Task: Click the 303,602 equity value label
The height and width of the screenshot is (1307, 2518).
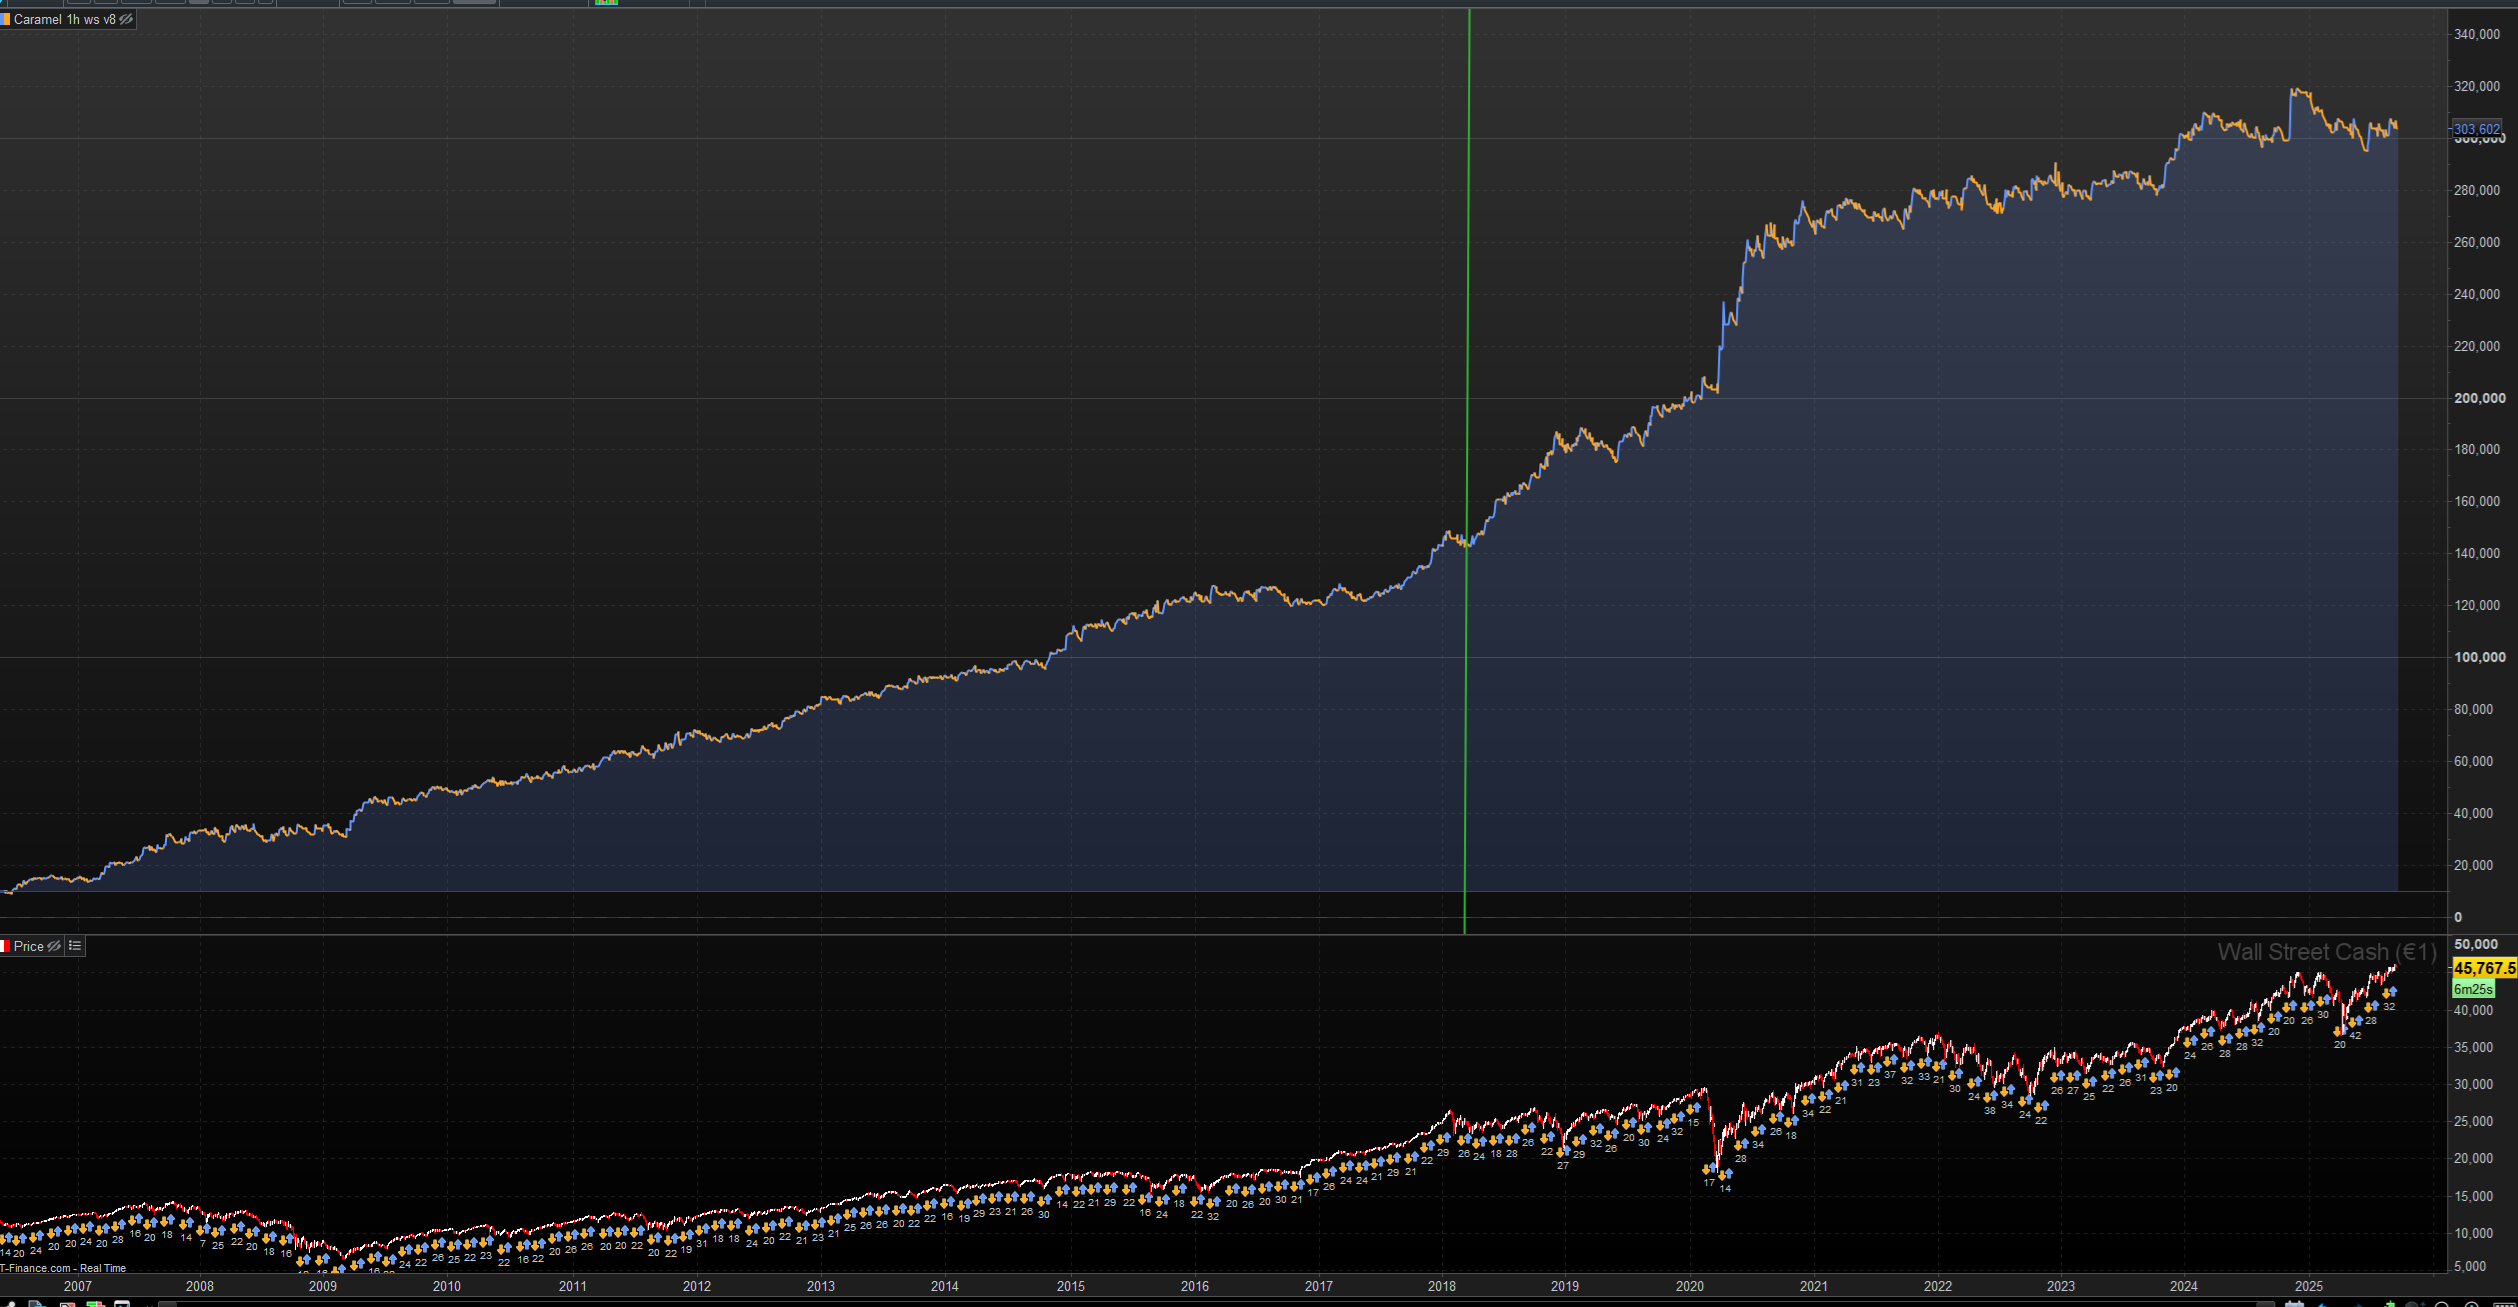Action: [2476, 129]
